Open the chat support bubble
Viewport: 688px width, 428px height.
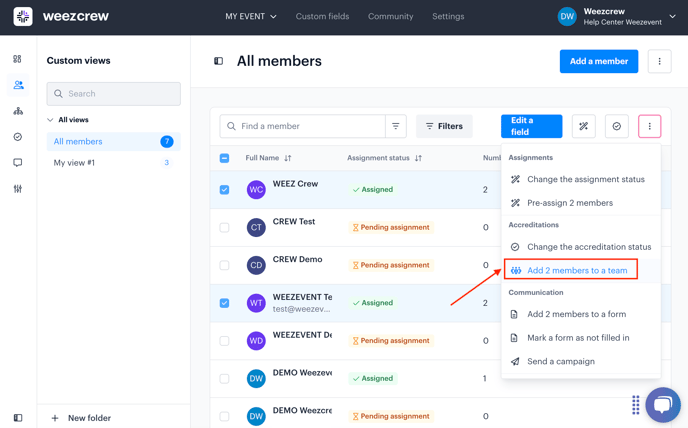point(663,405)
